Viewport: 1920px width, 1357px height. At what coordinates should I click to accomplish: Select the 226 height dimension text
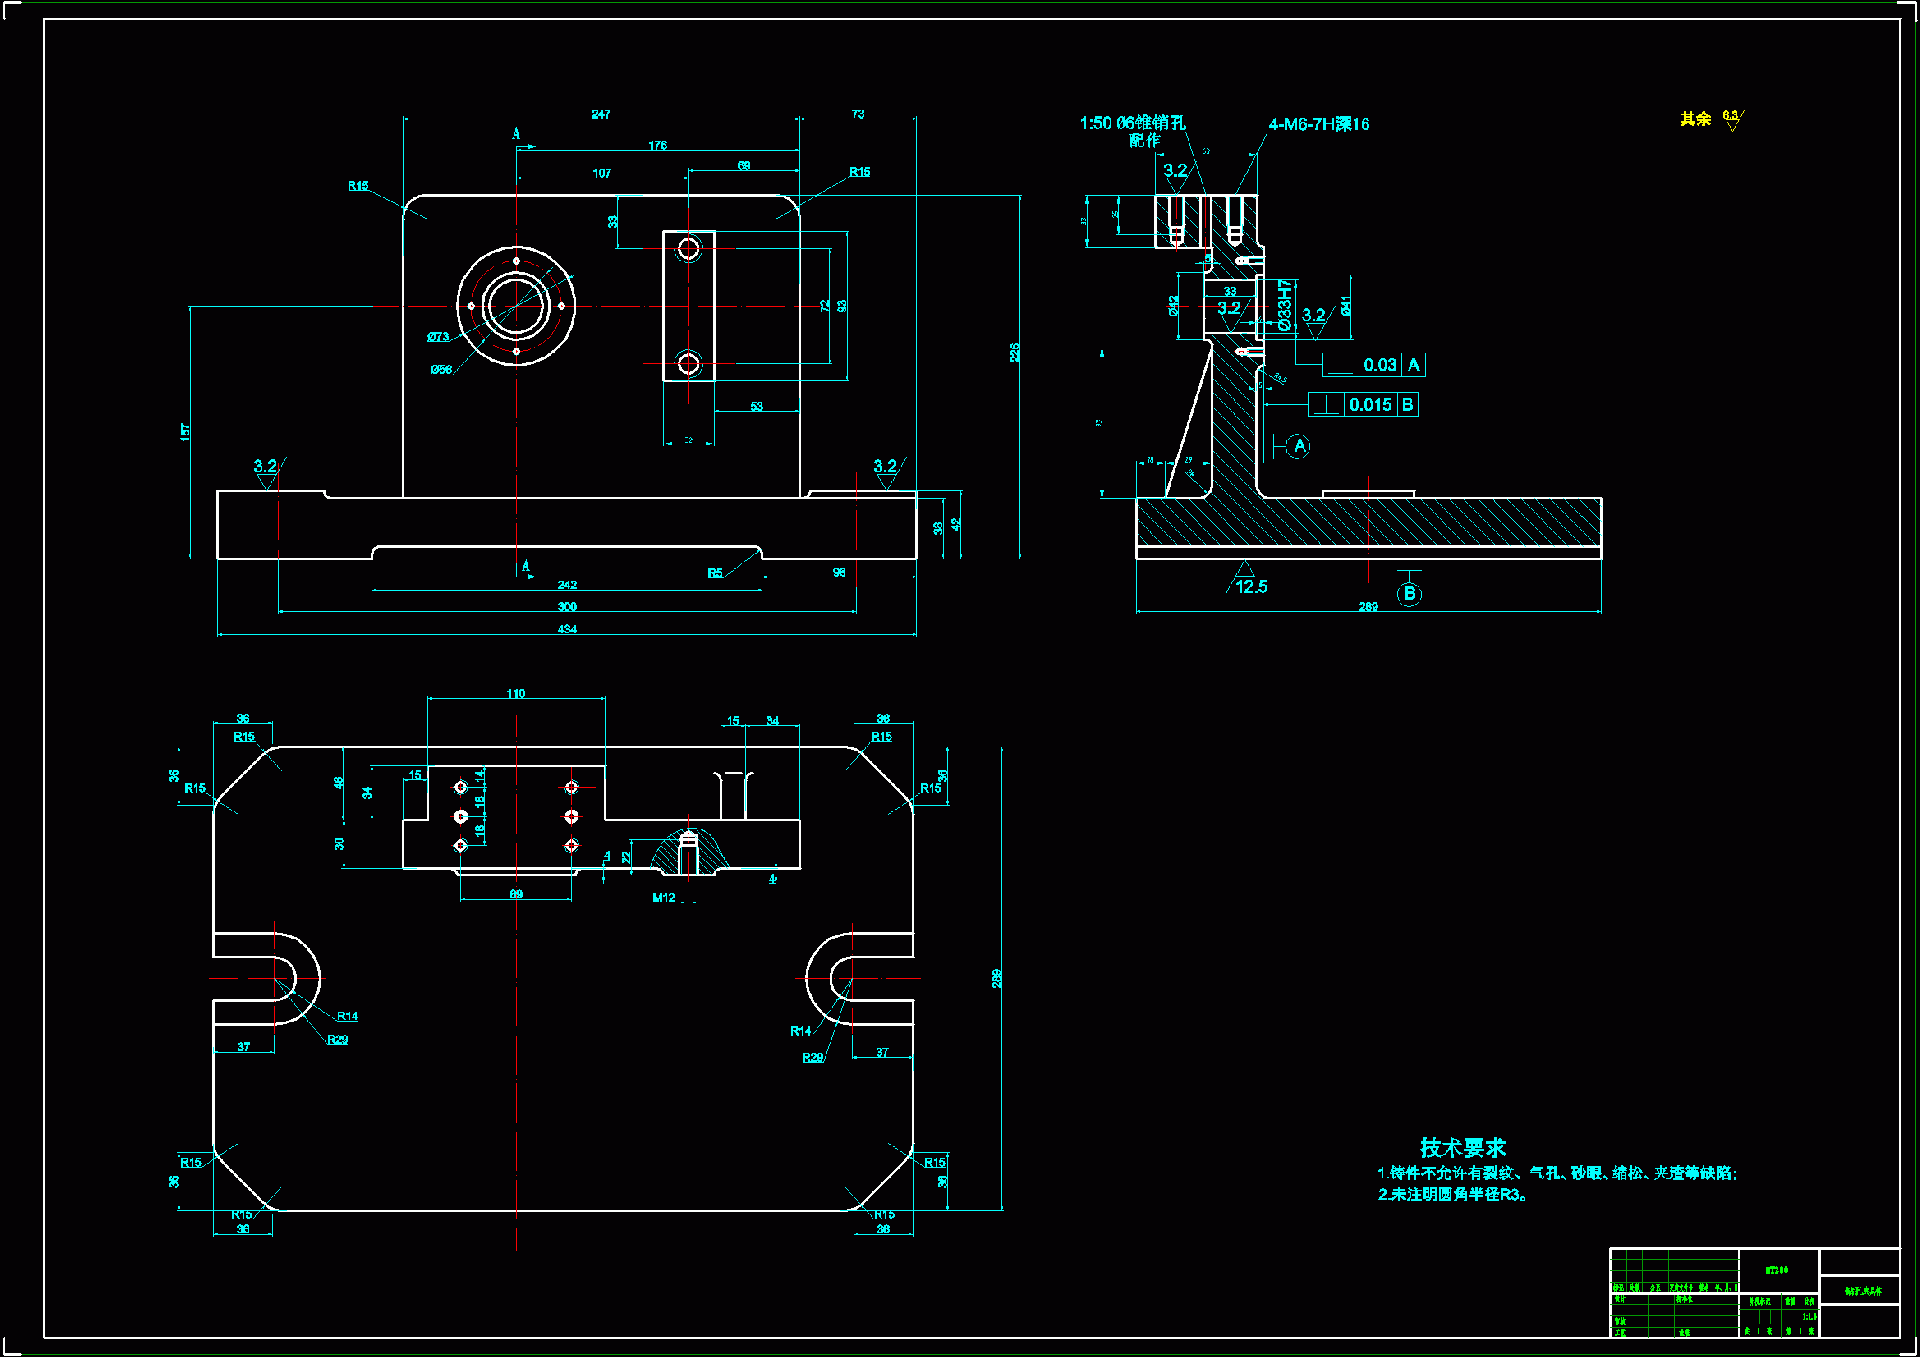1014,352
